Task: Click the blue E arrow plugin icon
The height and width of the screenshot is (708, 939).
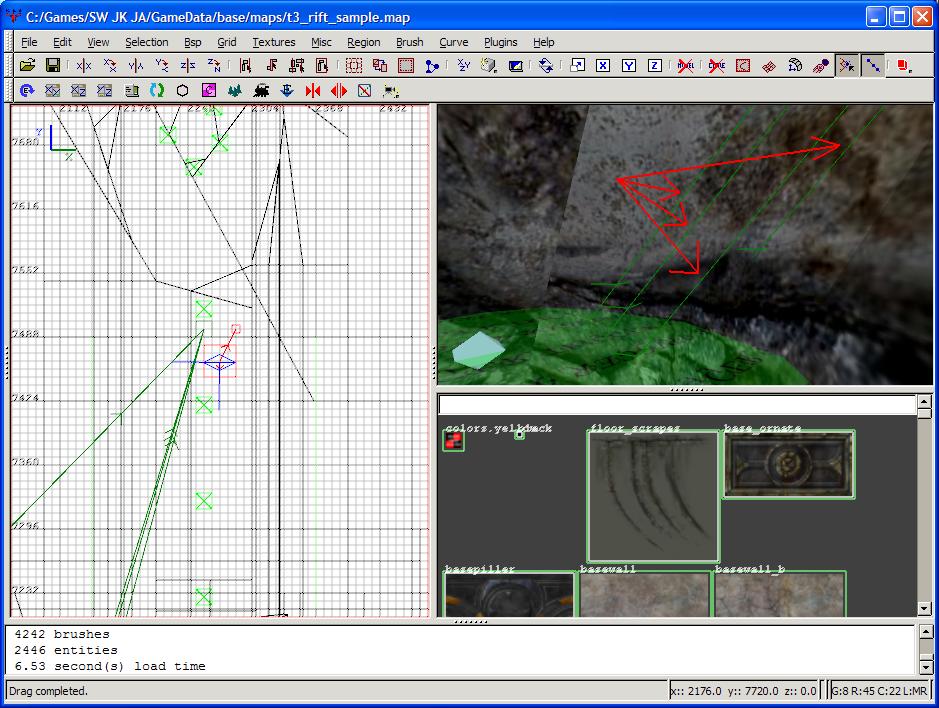Action: [x=26, y=90]
